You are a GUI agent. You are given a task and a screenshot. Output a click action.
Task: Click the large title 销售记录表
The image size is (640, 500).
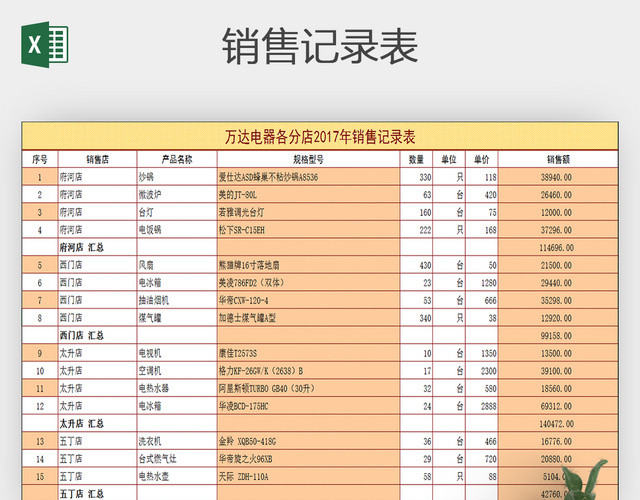(320, 46)
